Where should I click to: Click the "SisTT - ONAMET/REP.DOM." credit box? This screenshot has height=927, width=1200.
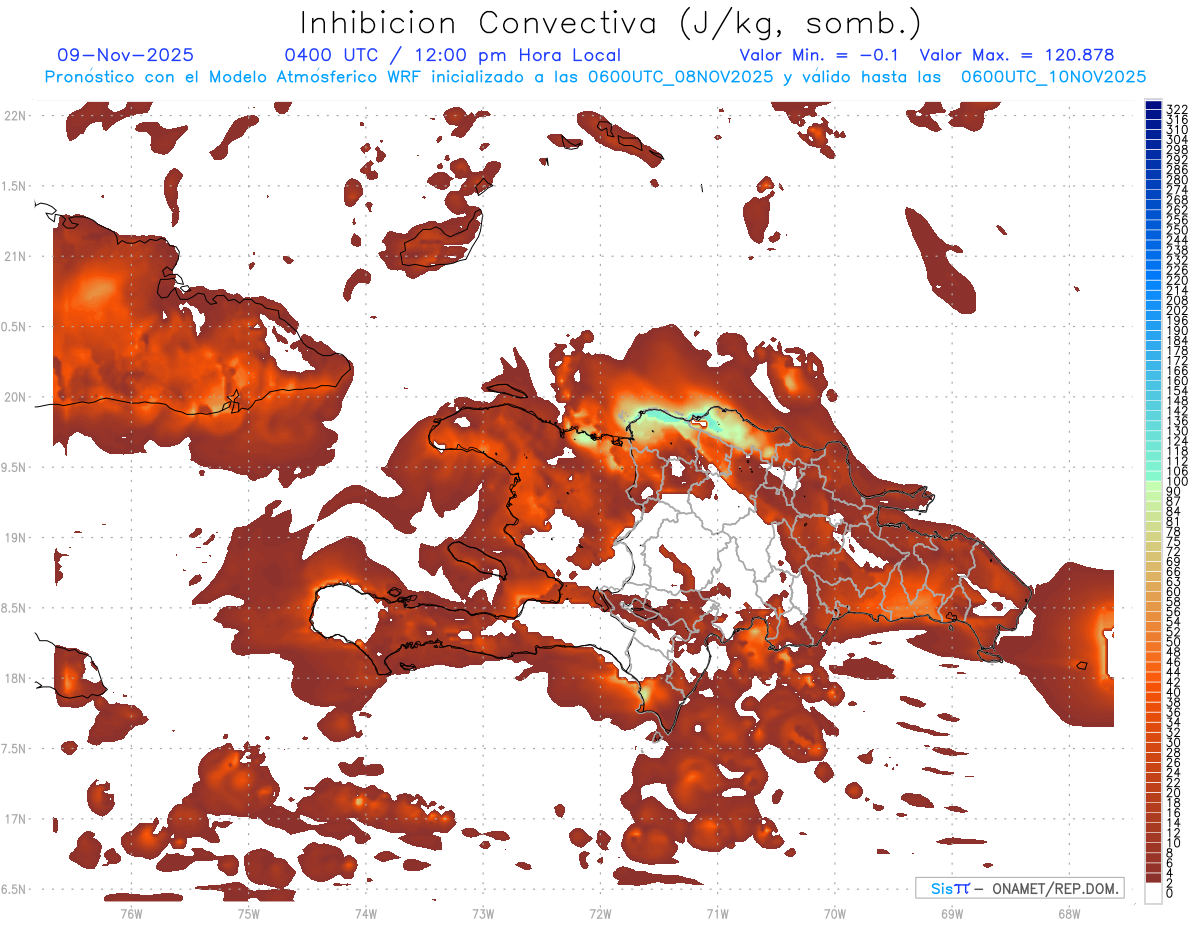1020,888
